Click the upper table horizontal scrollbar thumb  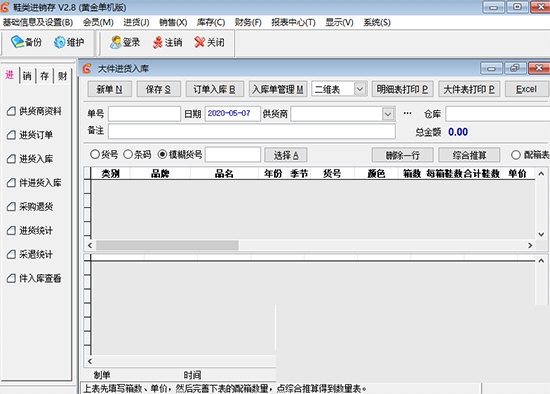coord(167,245)
